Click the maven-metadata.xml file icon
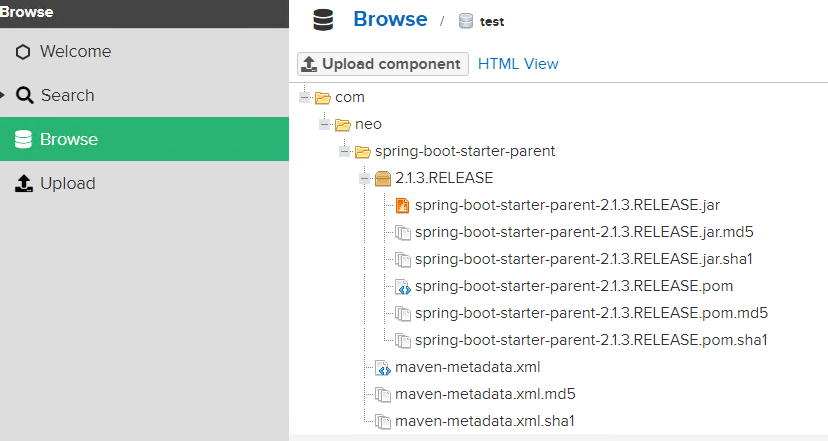 coord(383,367)
